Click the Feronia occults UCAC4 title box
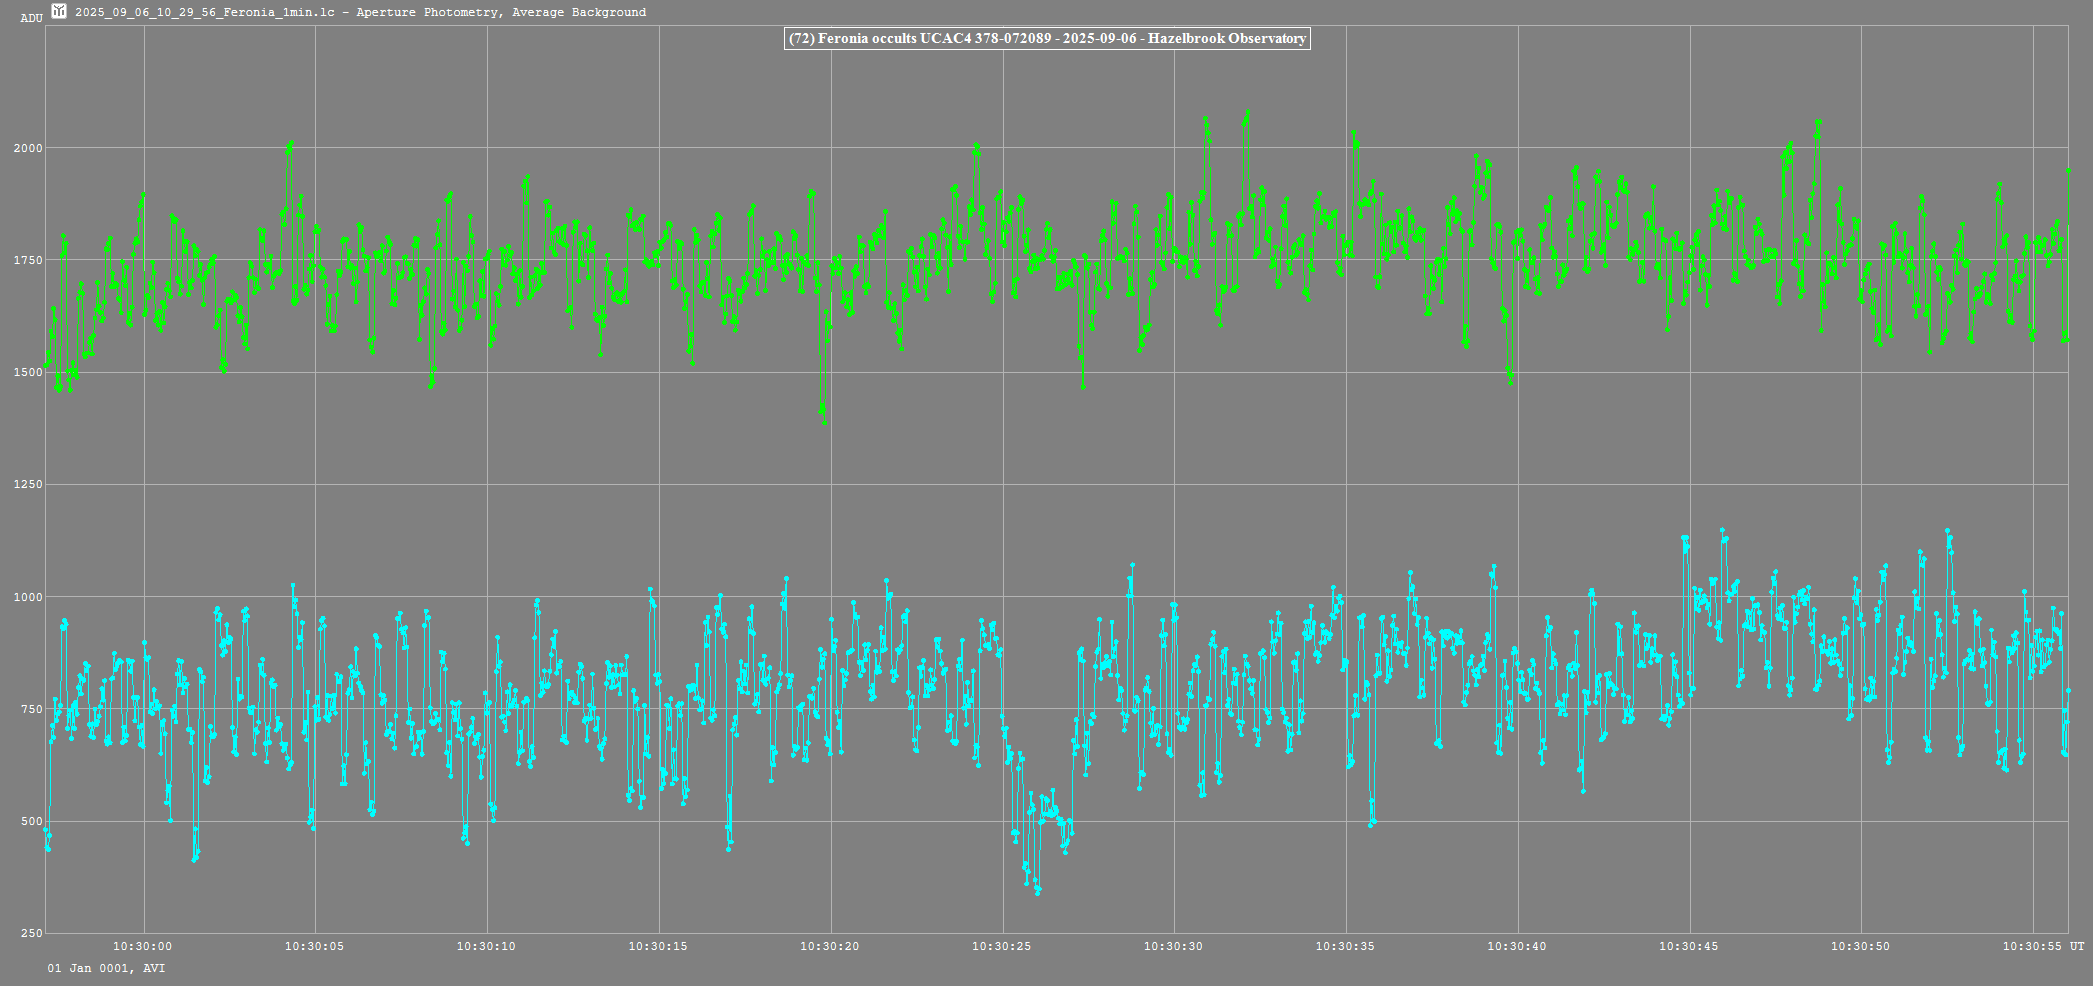Viewport: 2093px width, 986px height. (1047, 39)
